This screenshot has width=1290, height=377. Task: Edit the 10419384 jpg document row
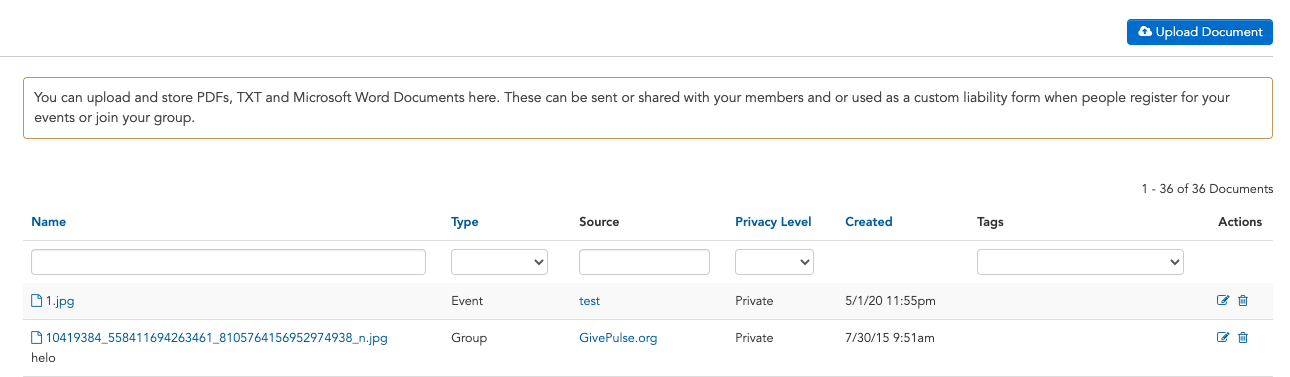pos(1223,338)
